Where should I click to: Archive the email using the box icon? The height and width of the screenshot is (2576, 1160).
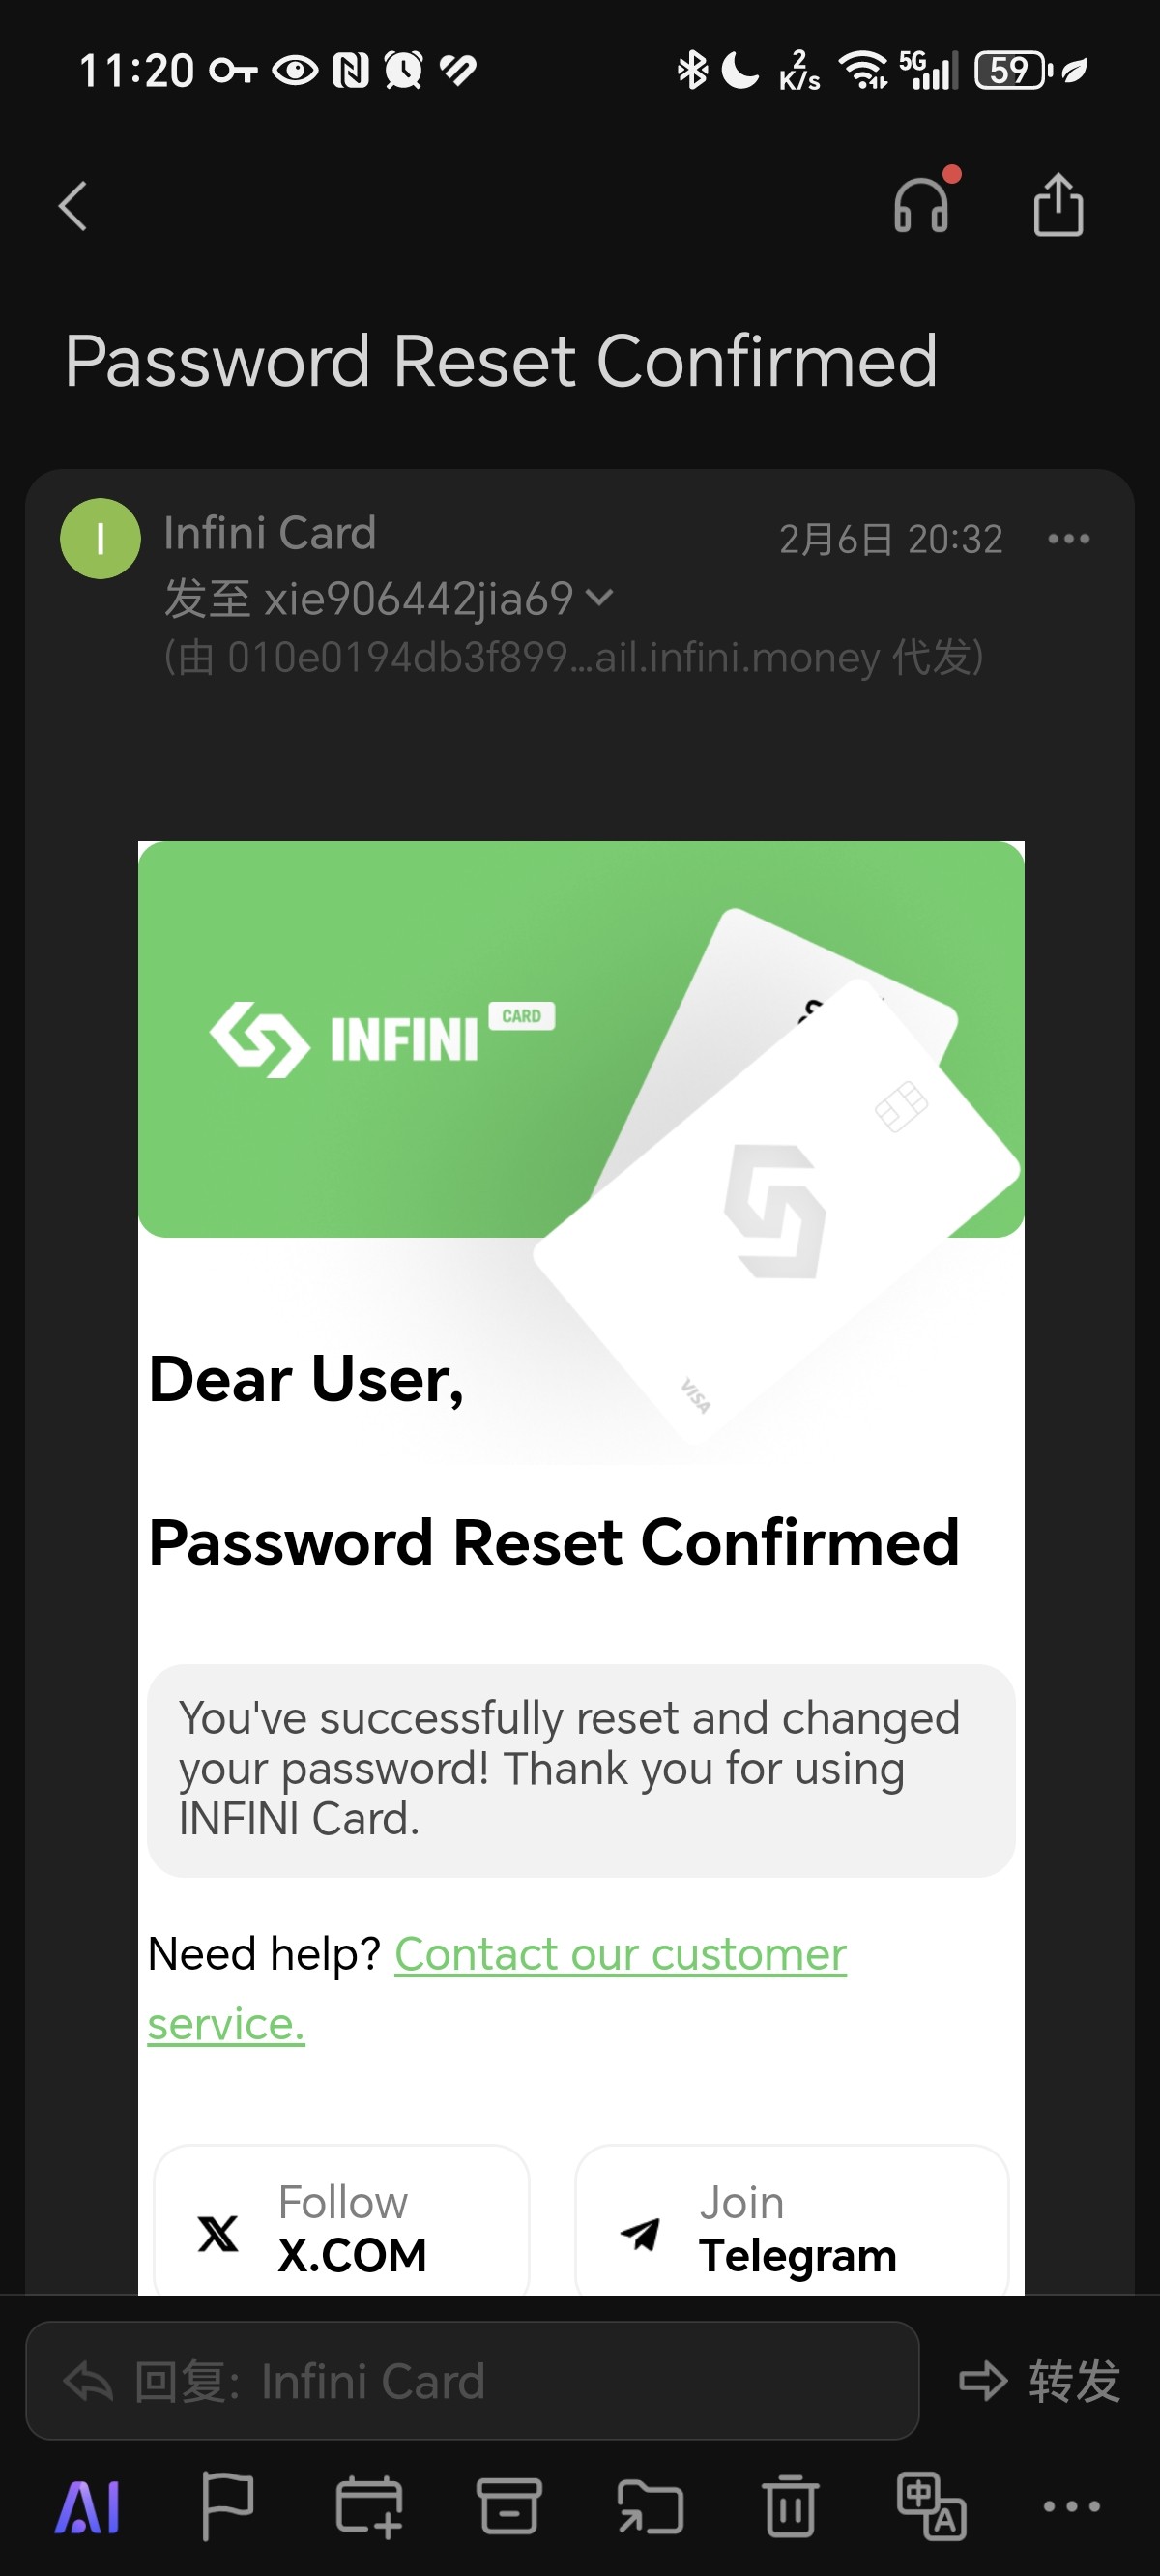point(510,2506)
